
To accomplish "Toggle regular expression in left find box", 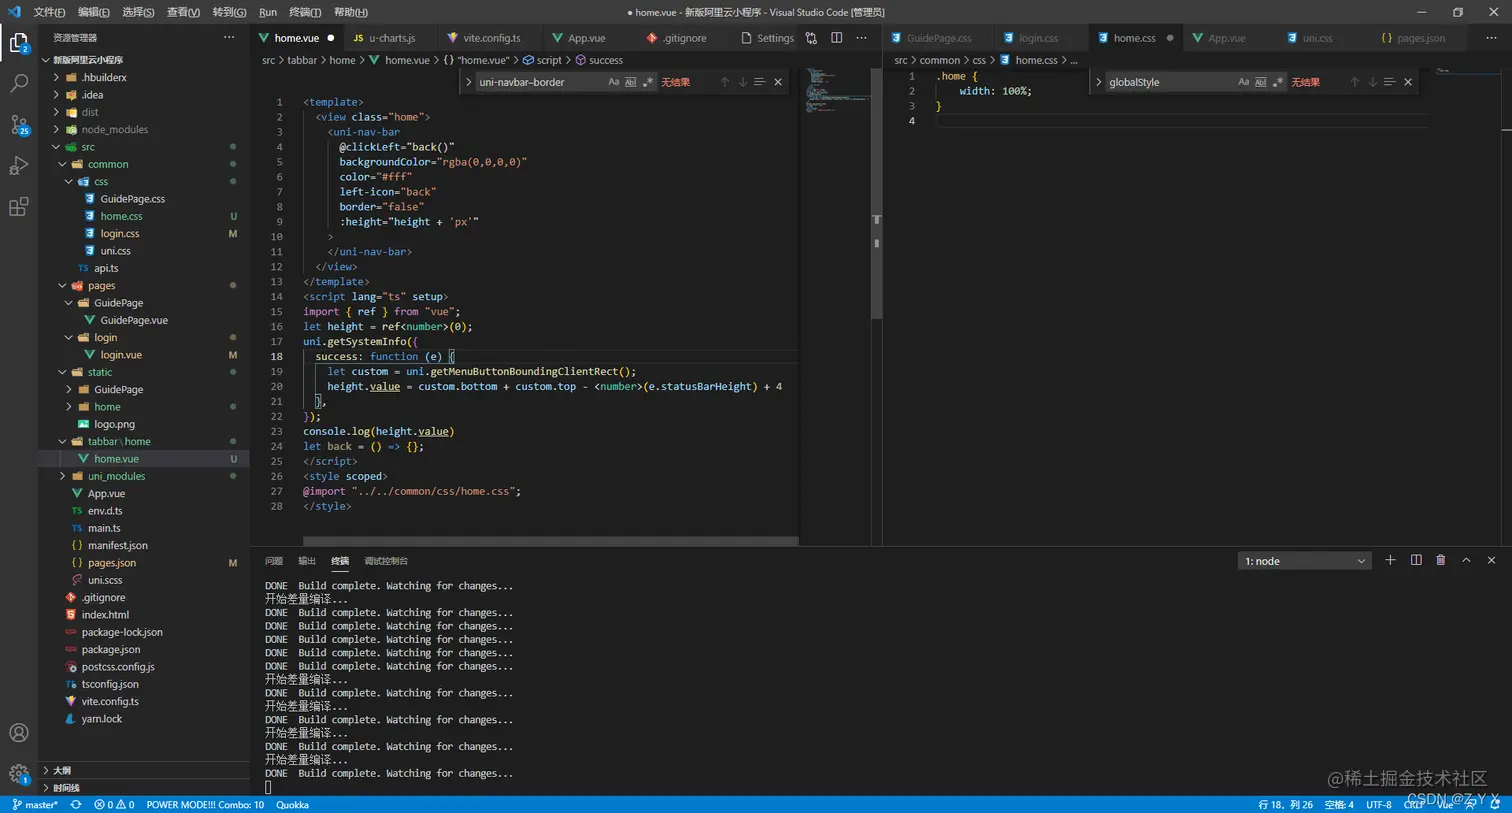I will 648,82.
